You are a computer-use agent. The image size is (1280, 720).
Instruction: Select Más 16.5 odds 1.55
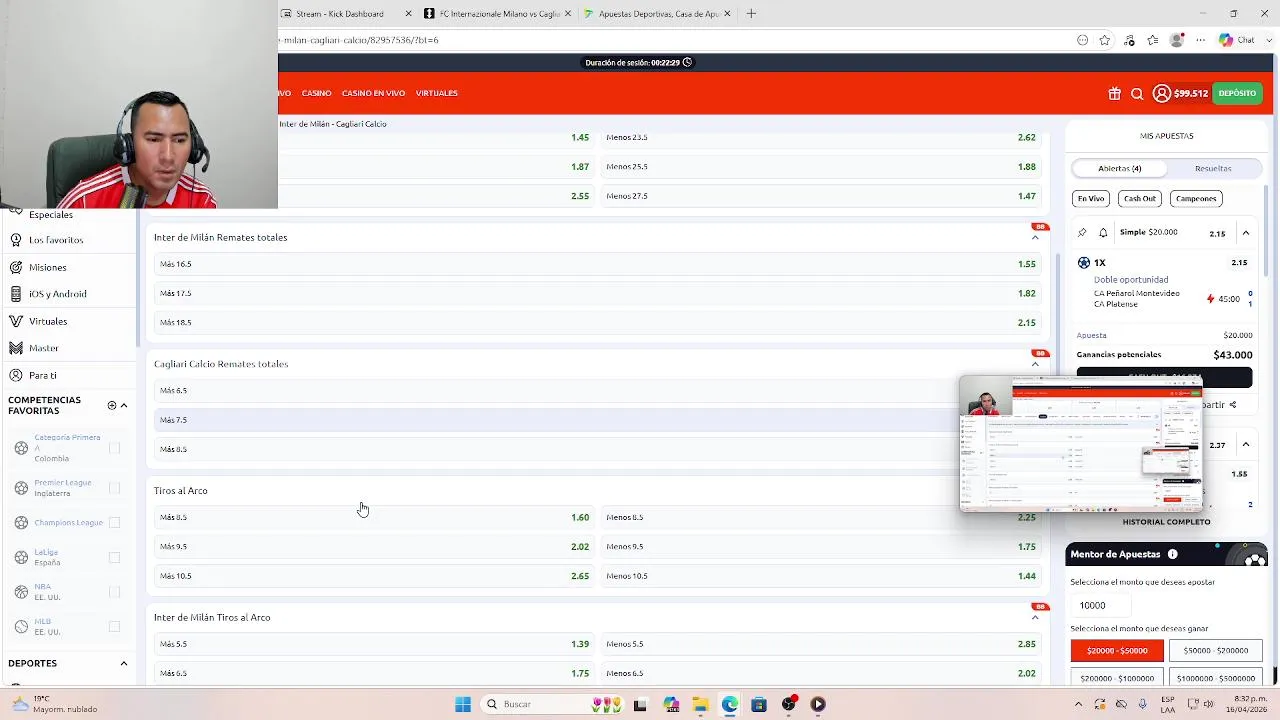coord(597,264)
